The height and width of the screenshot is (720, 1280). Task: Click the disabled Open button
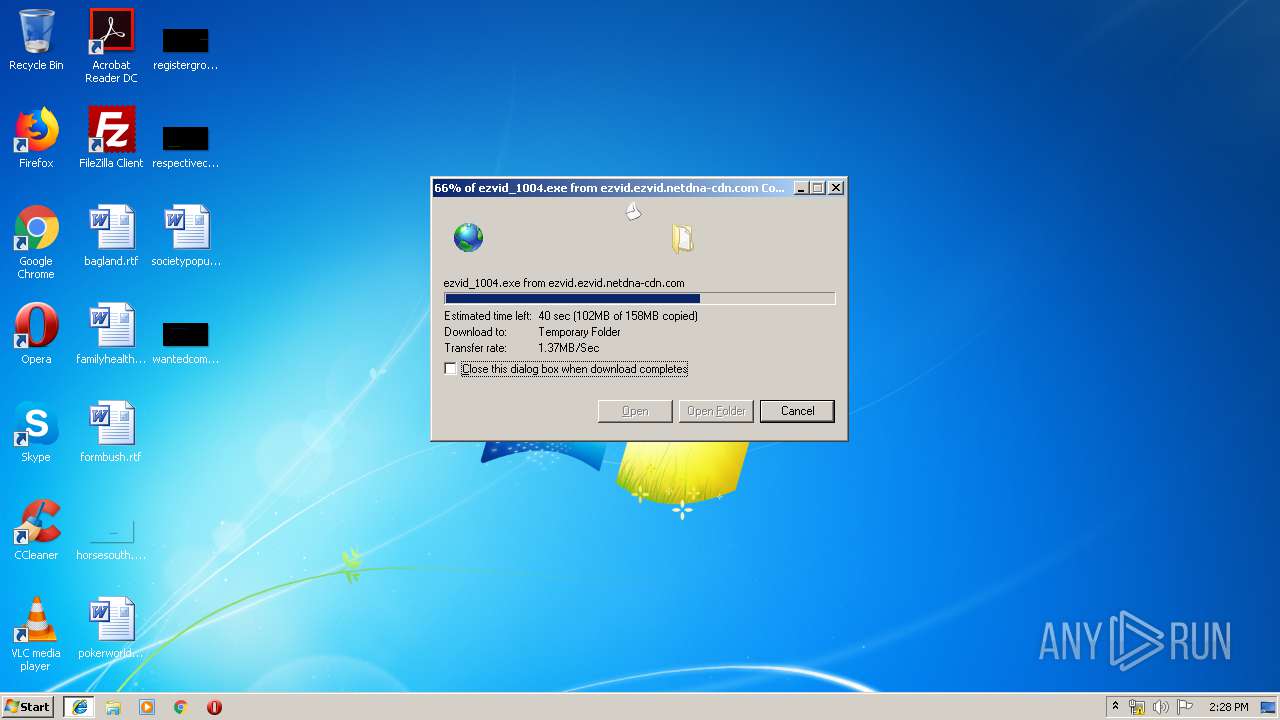coord(635,411)
